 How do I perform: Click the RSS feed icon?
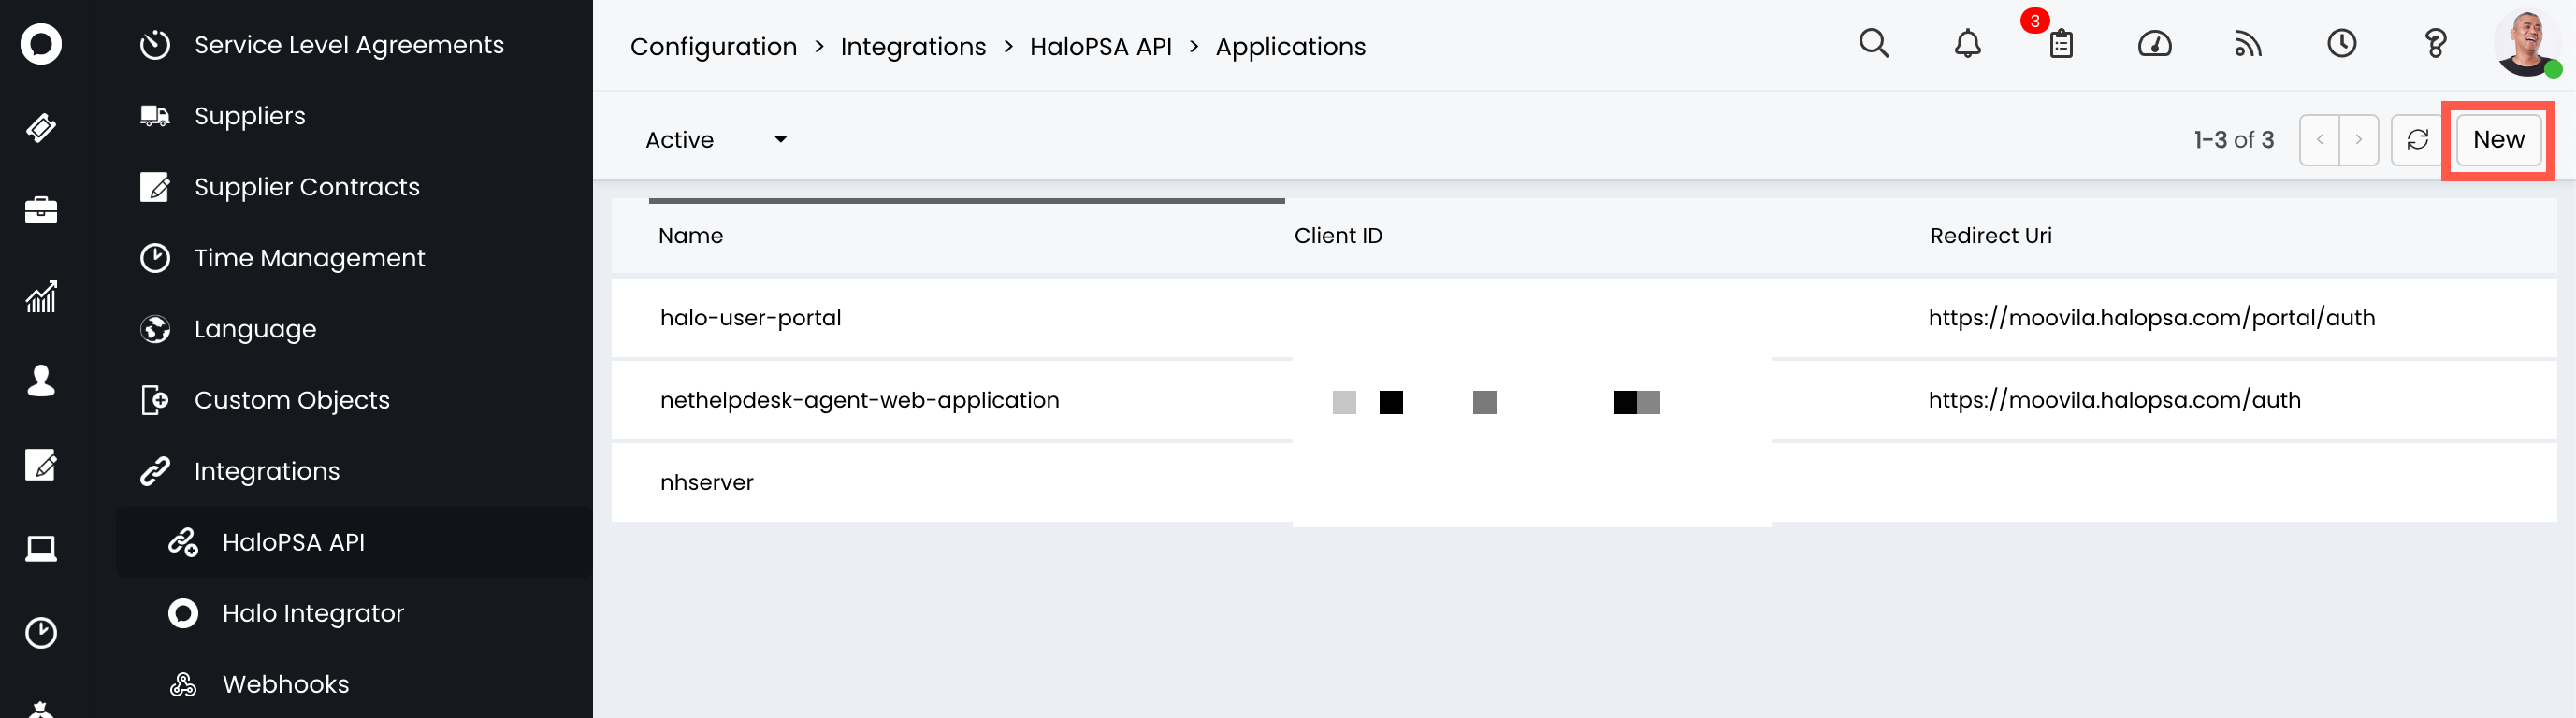[2247, 44]
